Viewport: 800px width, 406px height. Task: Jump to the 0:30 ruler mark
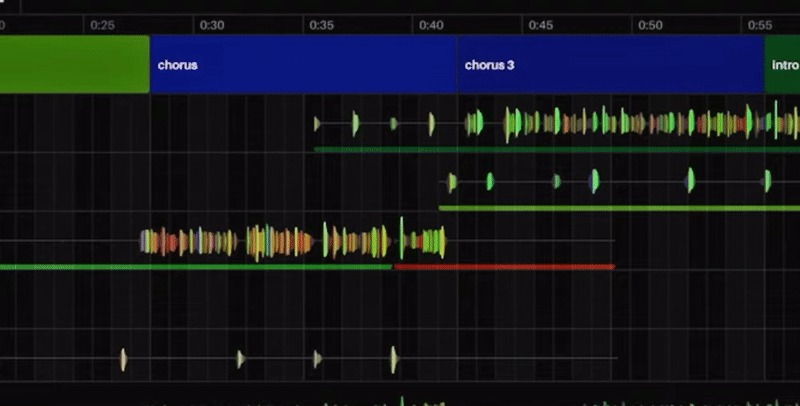coord(212,25)
